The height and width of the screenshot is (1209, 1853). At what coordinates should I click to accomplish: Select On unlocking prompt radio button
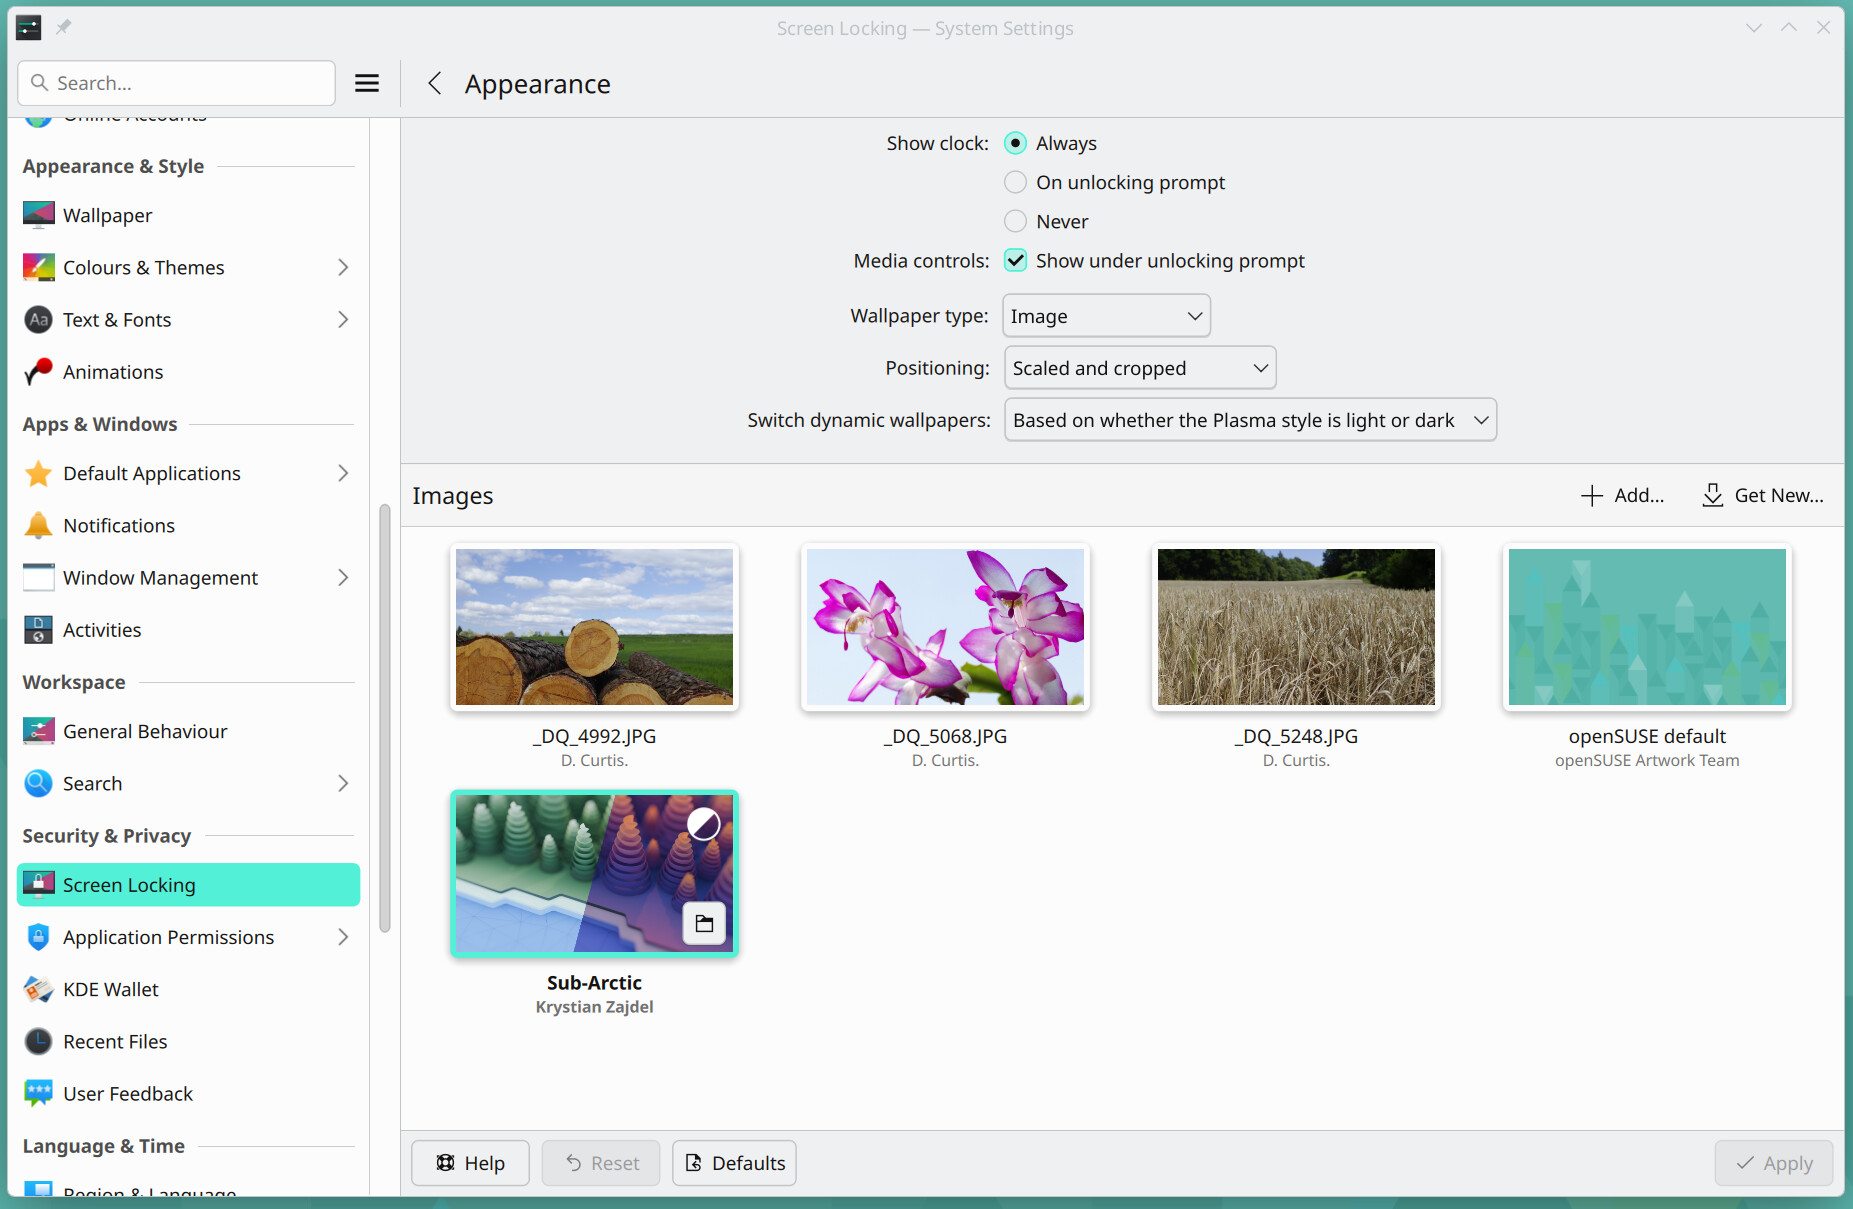(x=1015, y=182)
